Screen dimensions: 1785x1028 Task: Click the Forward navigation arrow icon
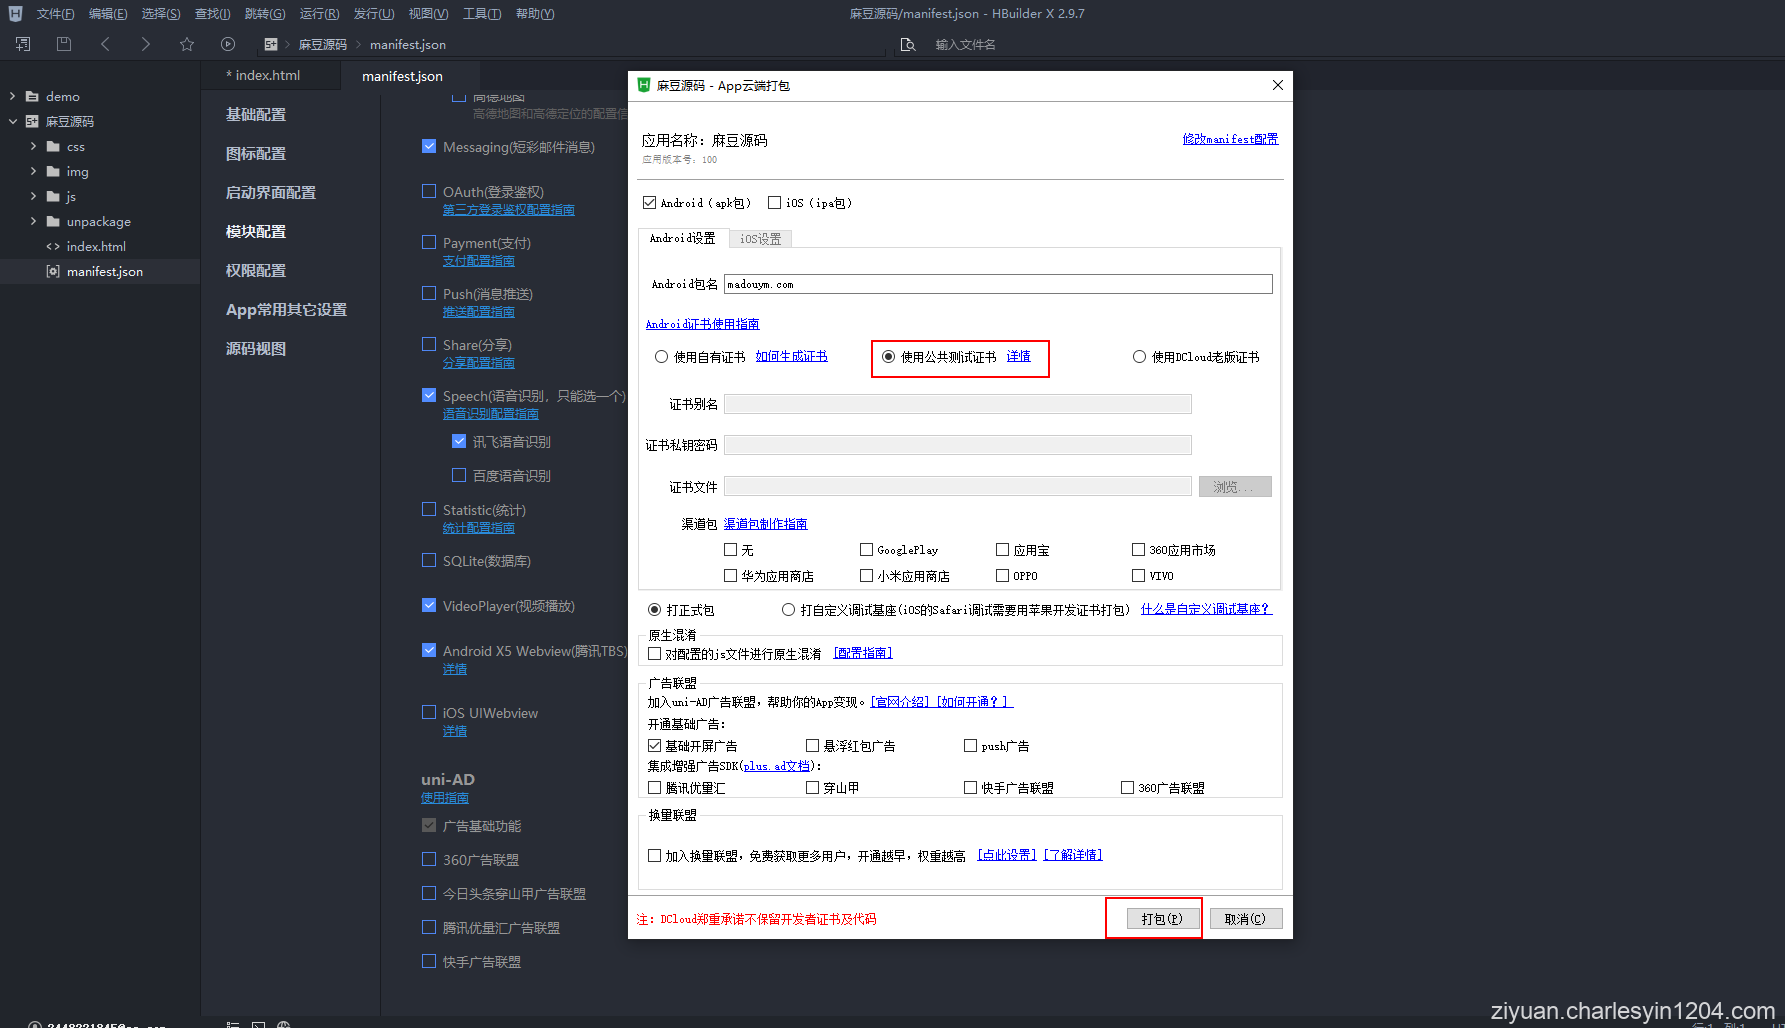(145, 44)
